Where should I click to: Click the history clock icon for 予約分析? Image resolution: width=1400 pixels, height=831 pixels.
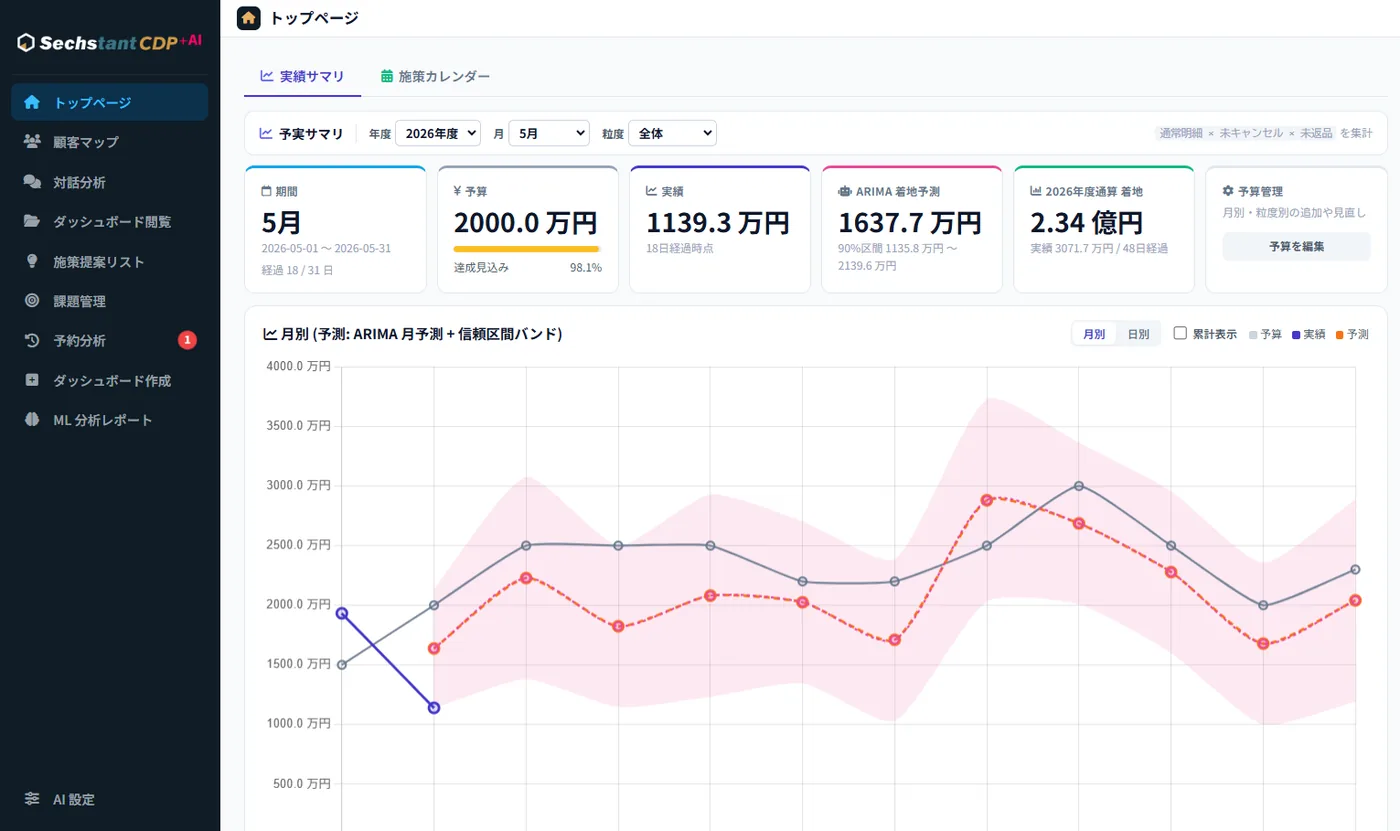(32, 340)
